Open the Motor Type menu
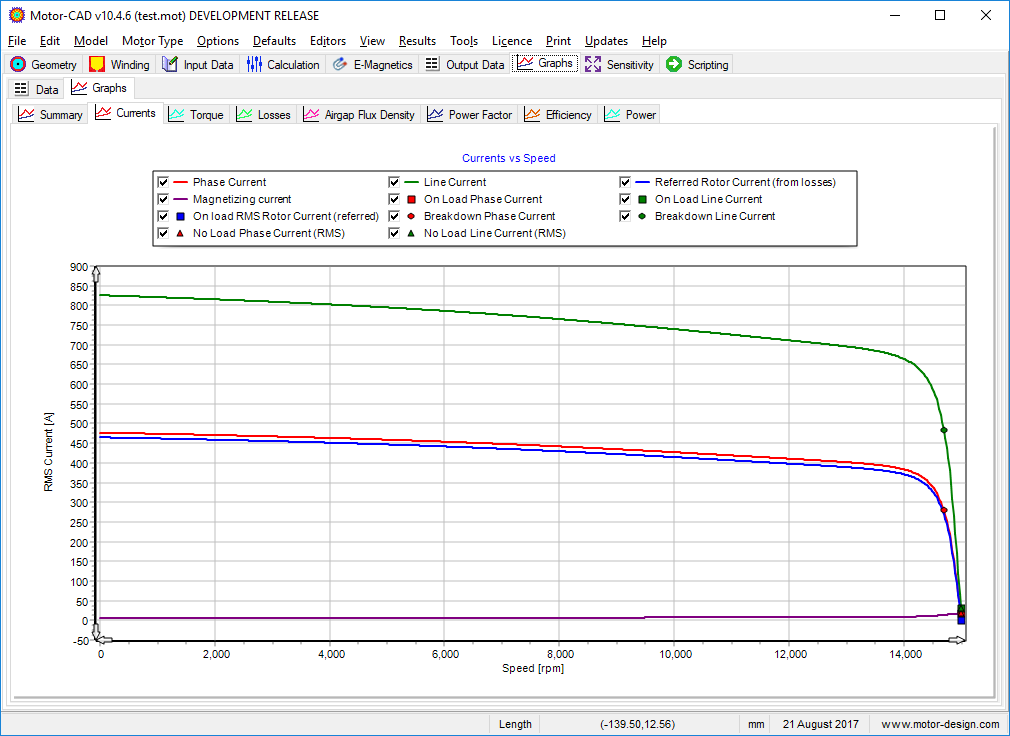The height and width of the screenshot is (736, 1010). (x=153, y=41)
